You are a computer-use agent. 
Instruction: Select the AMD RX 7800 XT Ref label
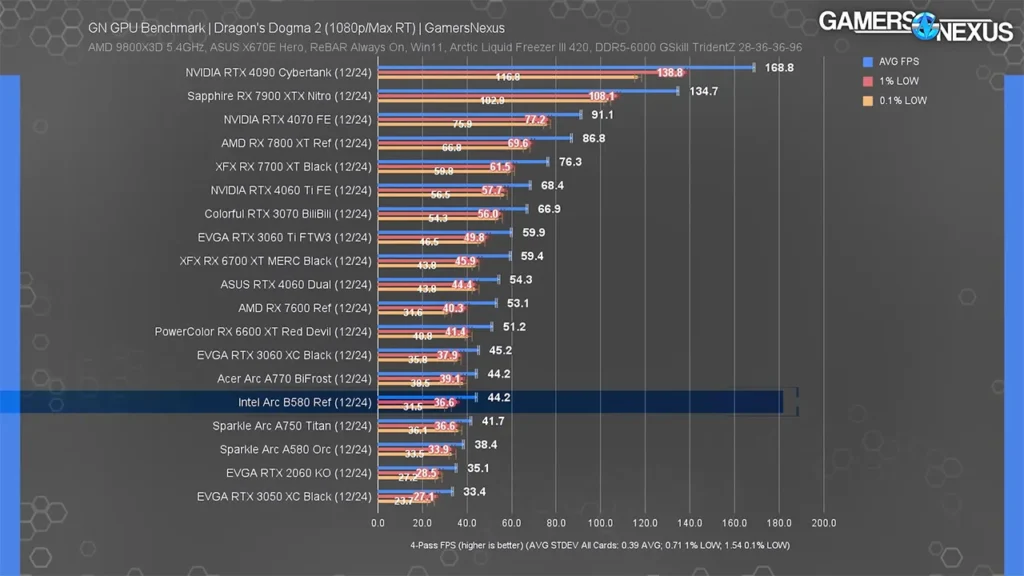point(296,143)
